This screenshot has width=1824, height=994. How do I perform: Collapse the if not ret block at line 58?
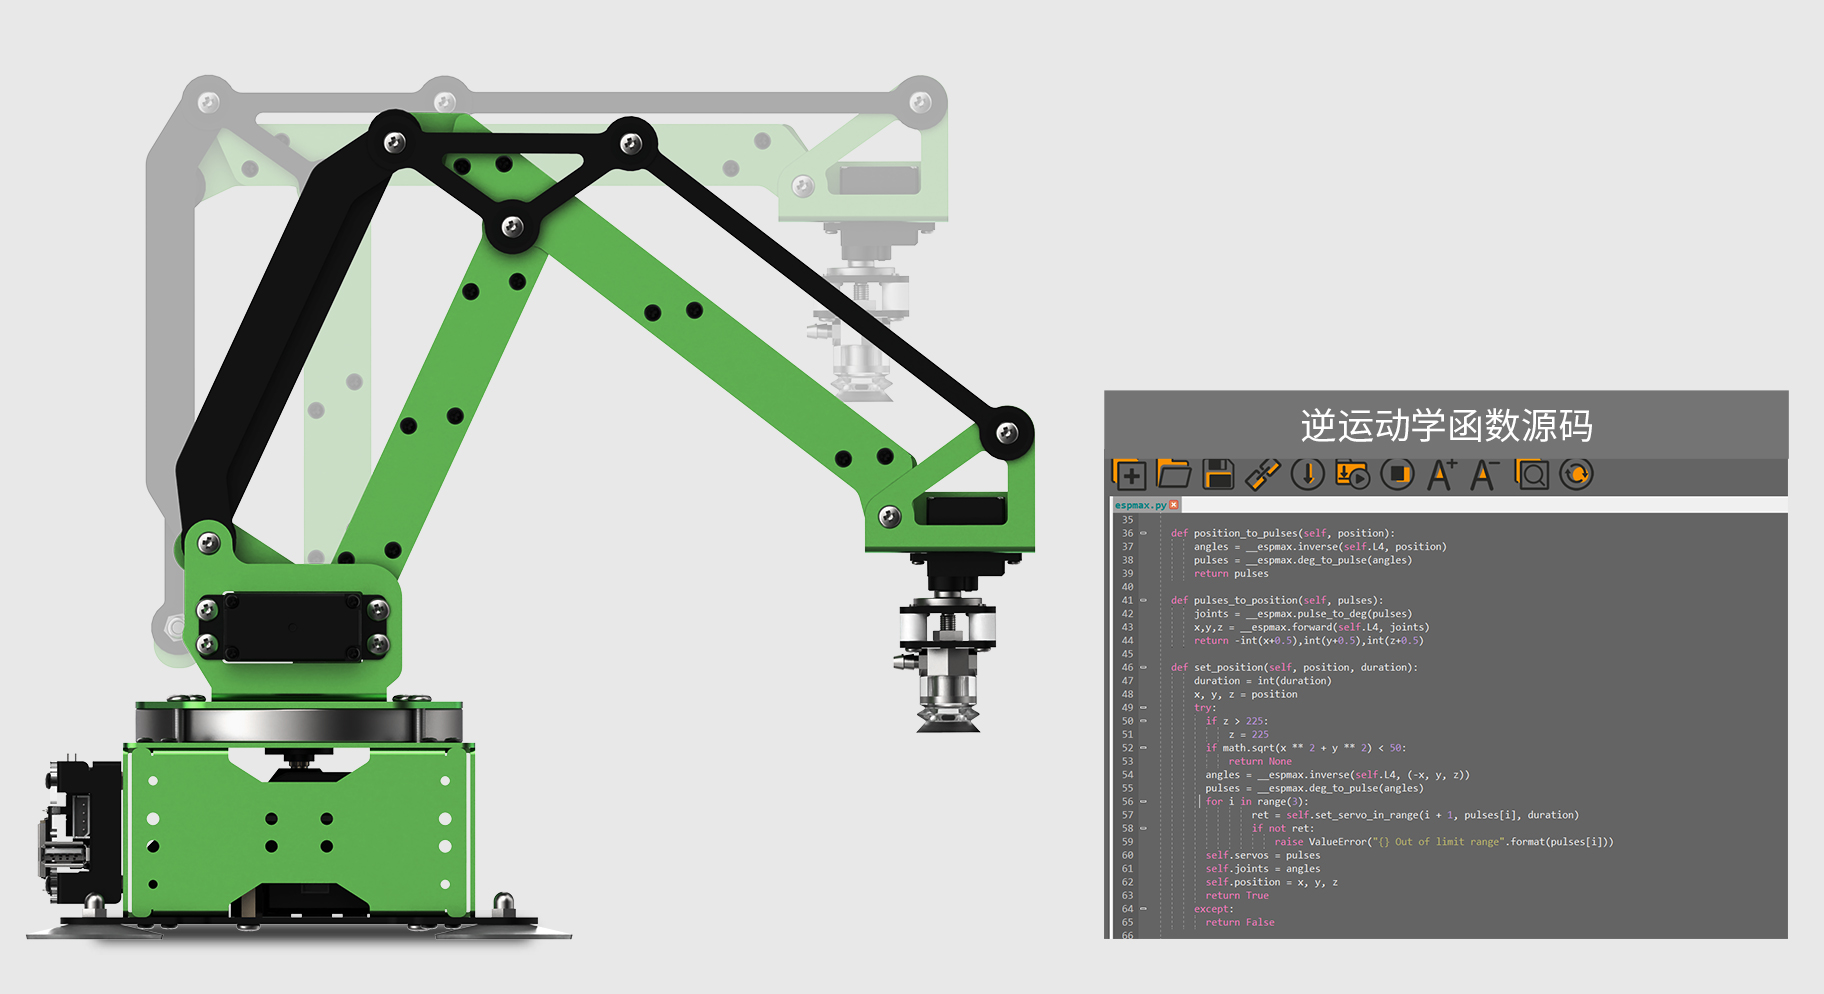pyautogui.click(x=1143, y=829)
